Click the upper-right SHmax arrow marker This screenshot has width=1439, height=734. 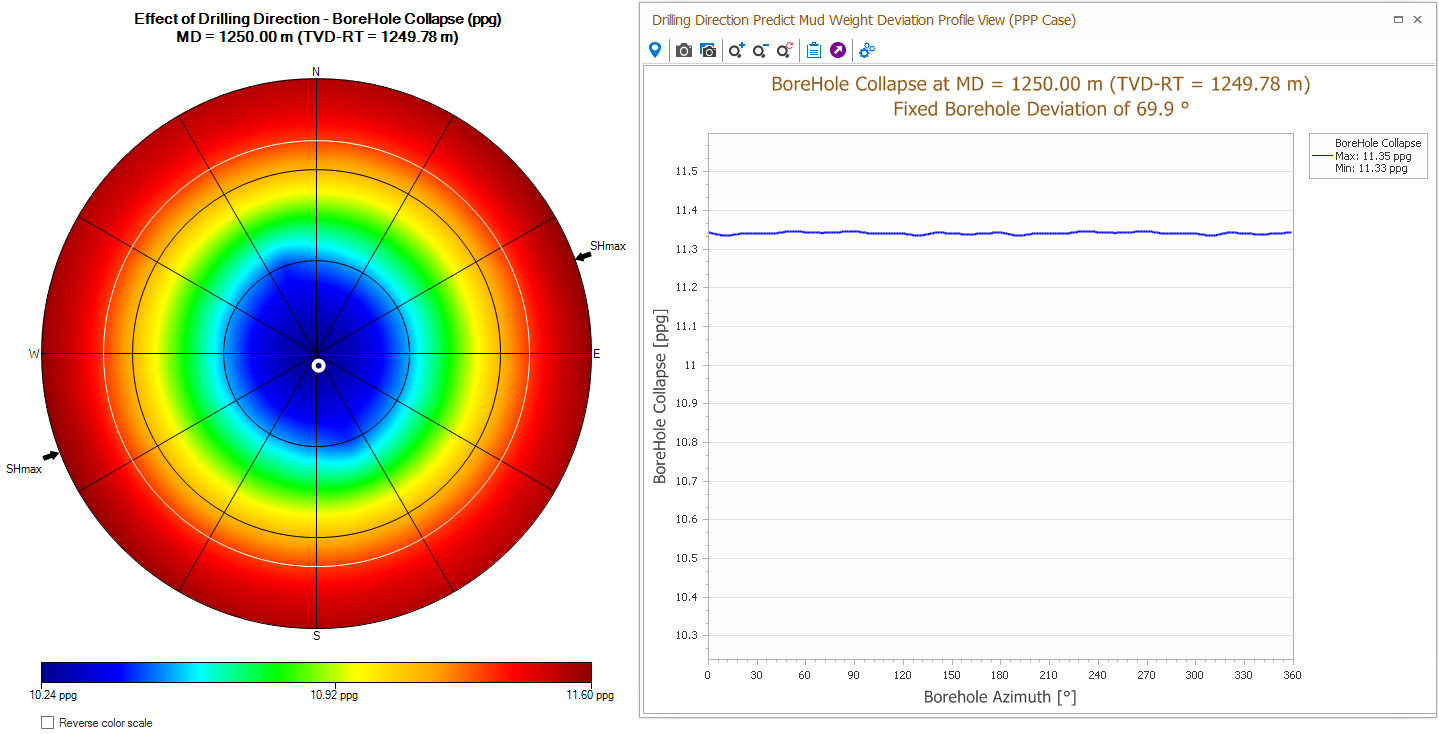pyautogui.click(x=582, y=256)
